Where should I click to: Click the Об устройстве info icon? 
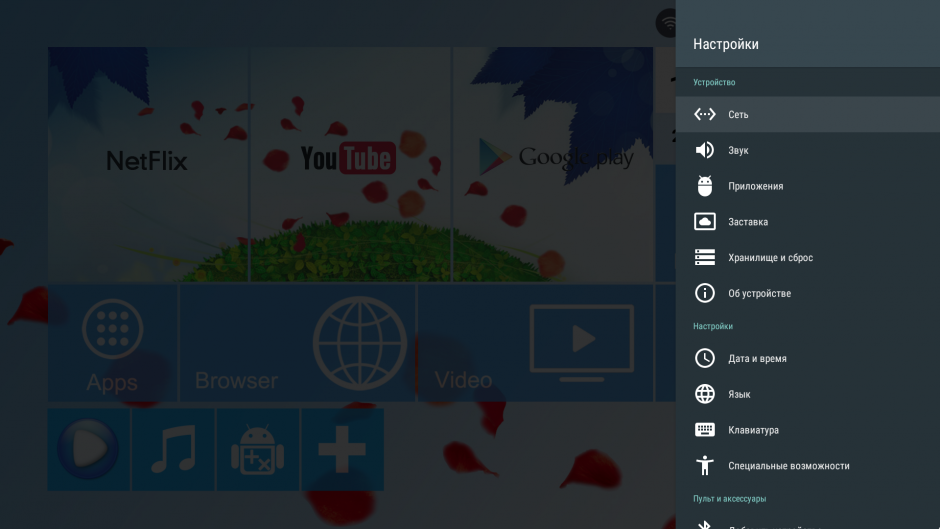pos(704,293)
